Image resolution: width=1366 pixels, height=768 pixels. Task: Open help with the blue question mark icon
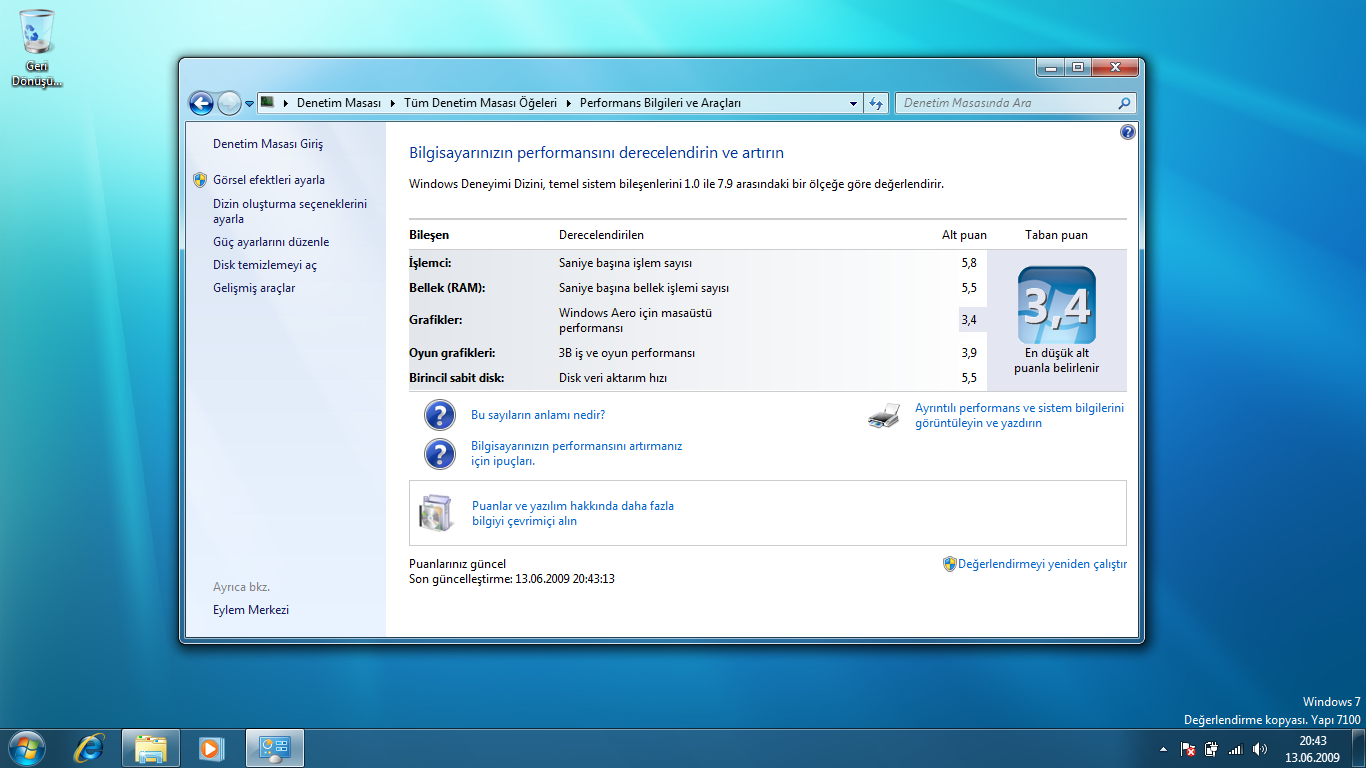pyautogui.click(x=1128, y=132)
